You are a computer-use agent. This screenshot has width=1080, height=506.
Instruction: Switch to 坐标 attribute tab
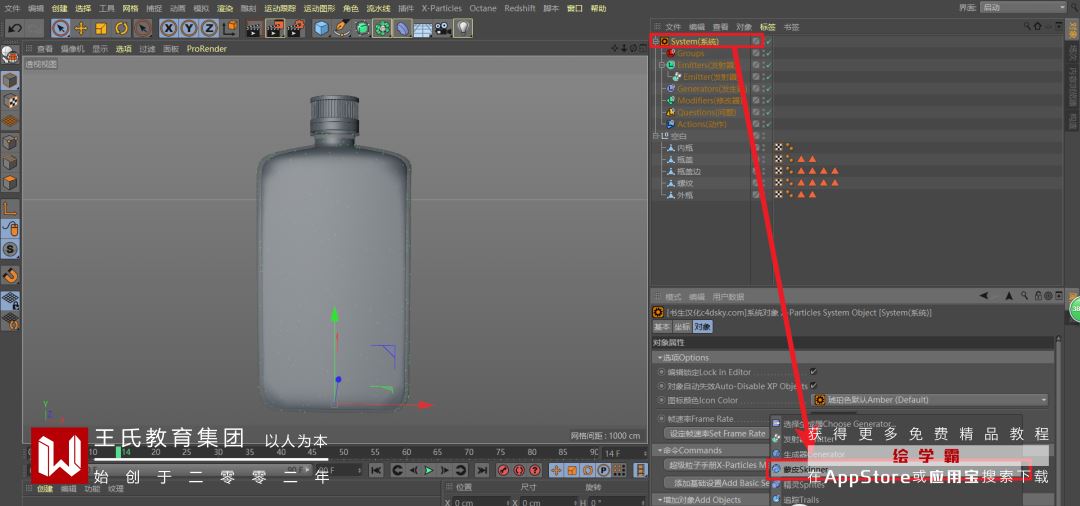pos(681,327)
